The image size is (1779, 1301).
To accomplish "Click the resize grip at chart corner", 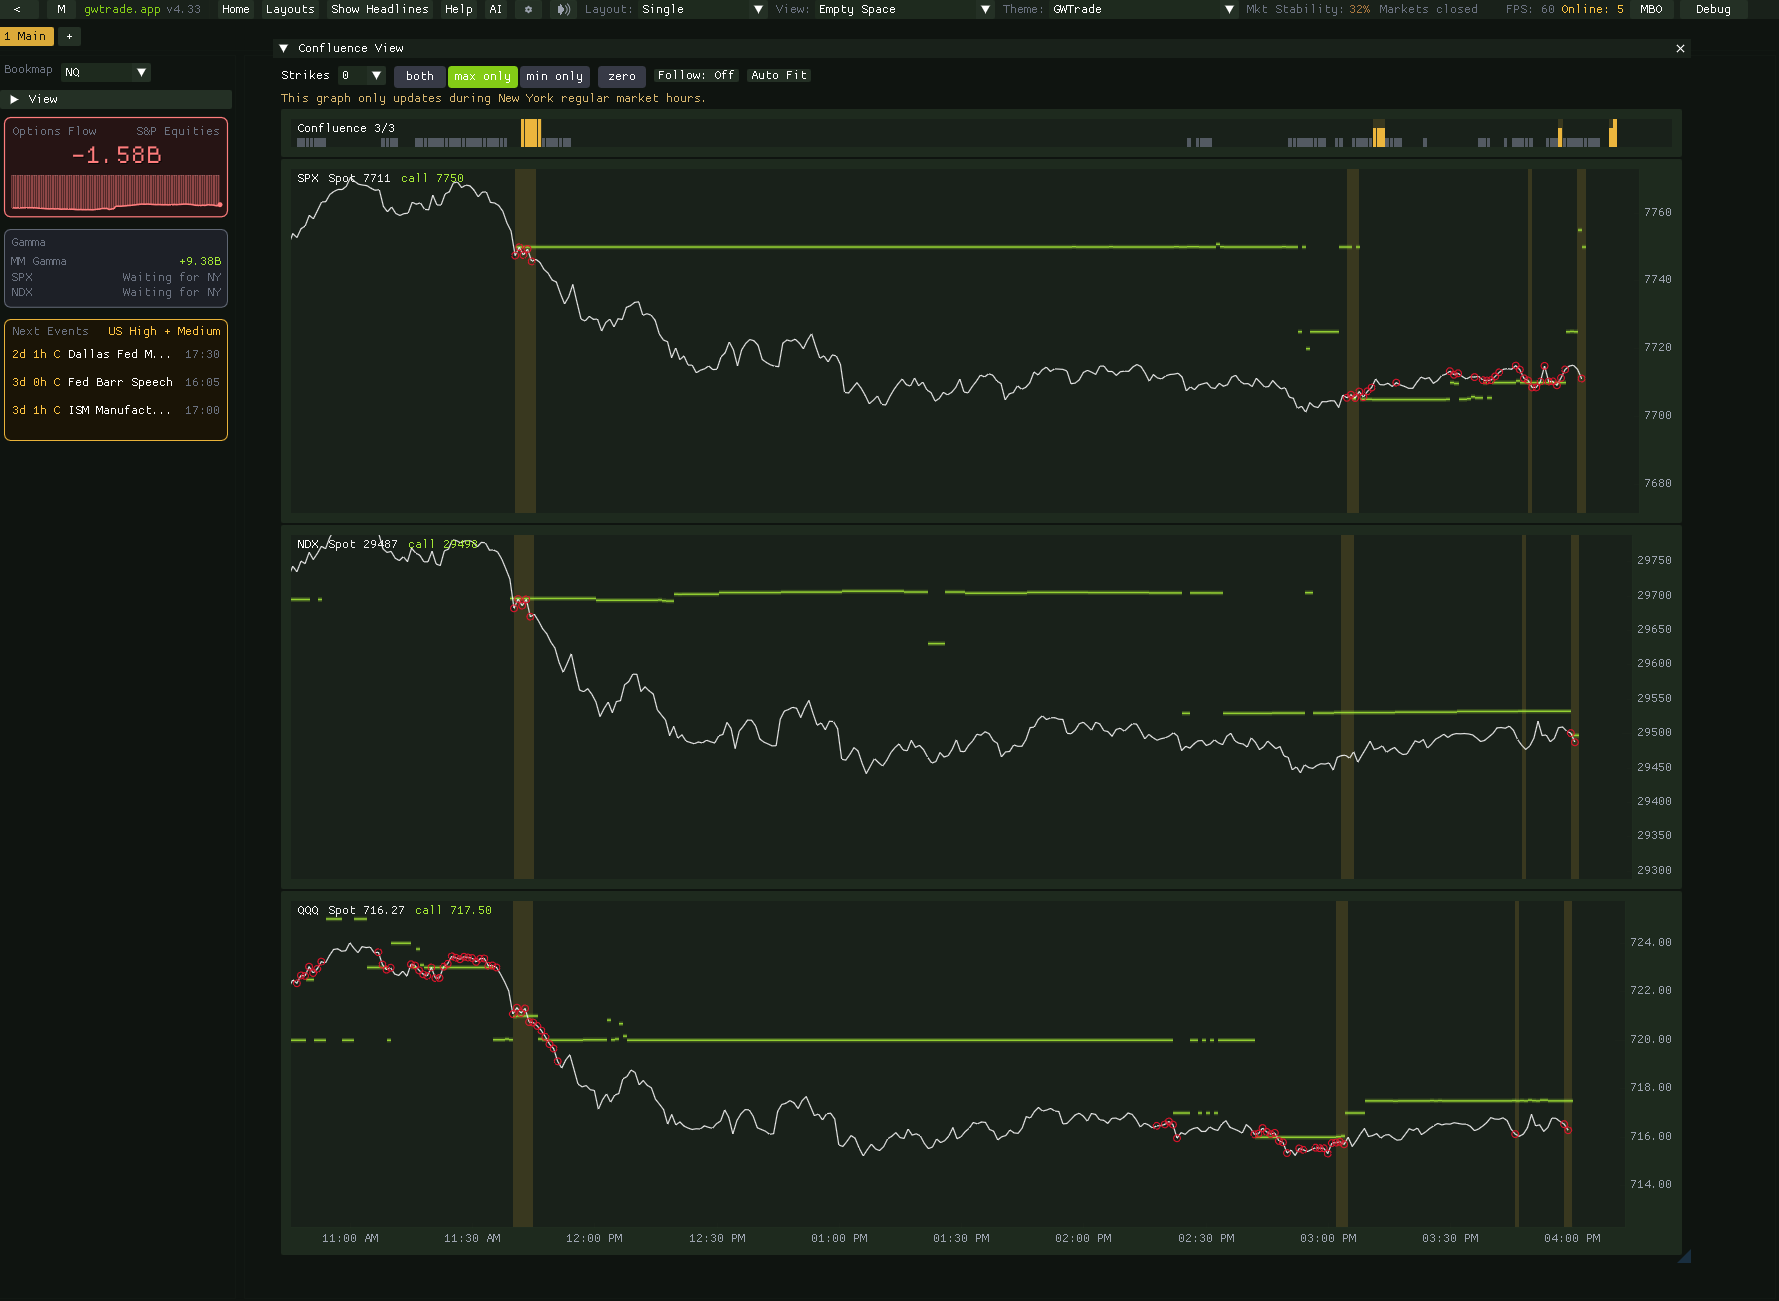I will tap(1684, 1256).
